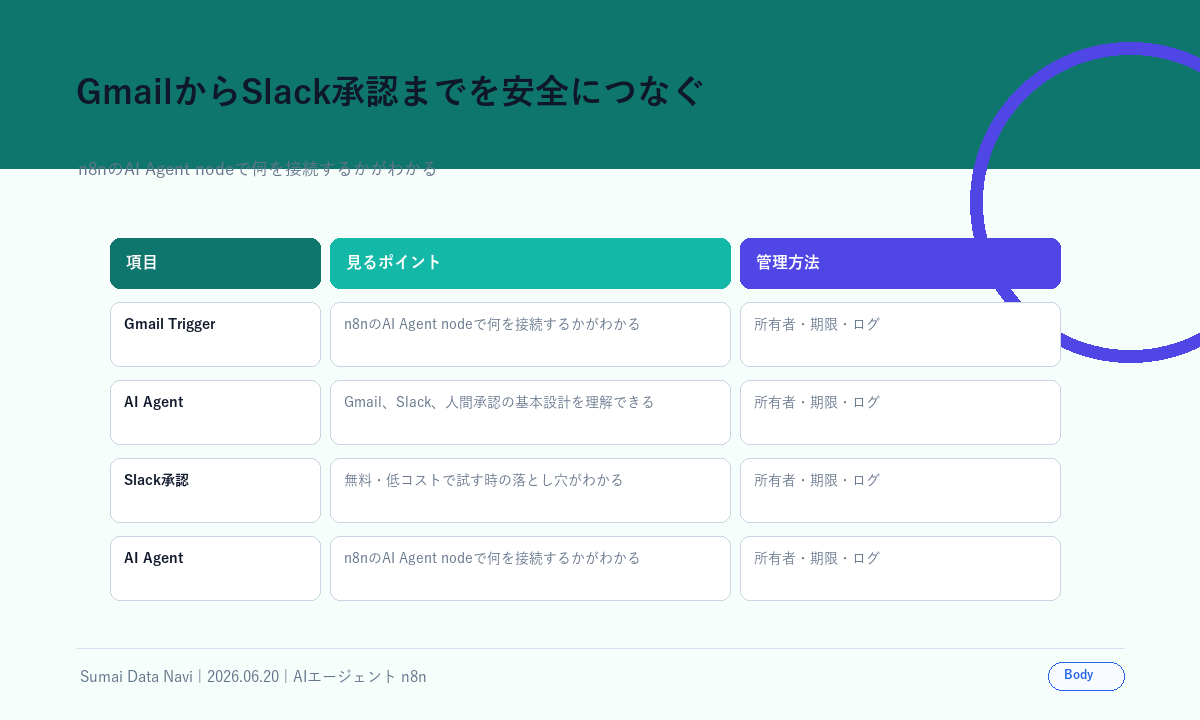The height and width of the screenshot is (720, 1200).
Task: Click '所有者・期限・ログ' in the 'Gmail、Slack、人間承認' row
Action: (x=900, y=412)
